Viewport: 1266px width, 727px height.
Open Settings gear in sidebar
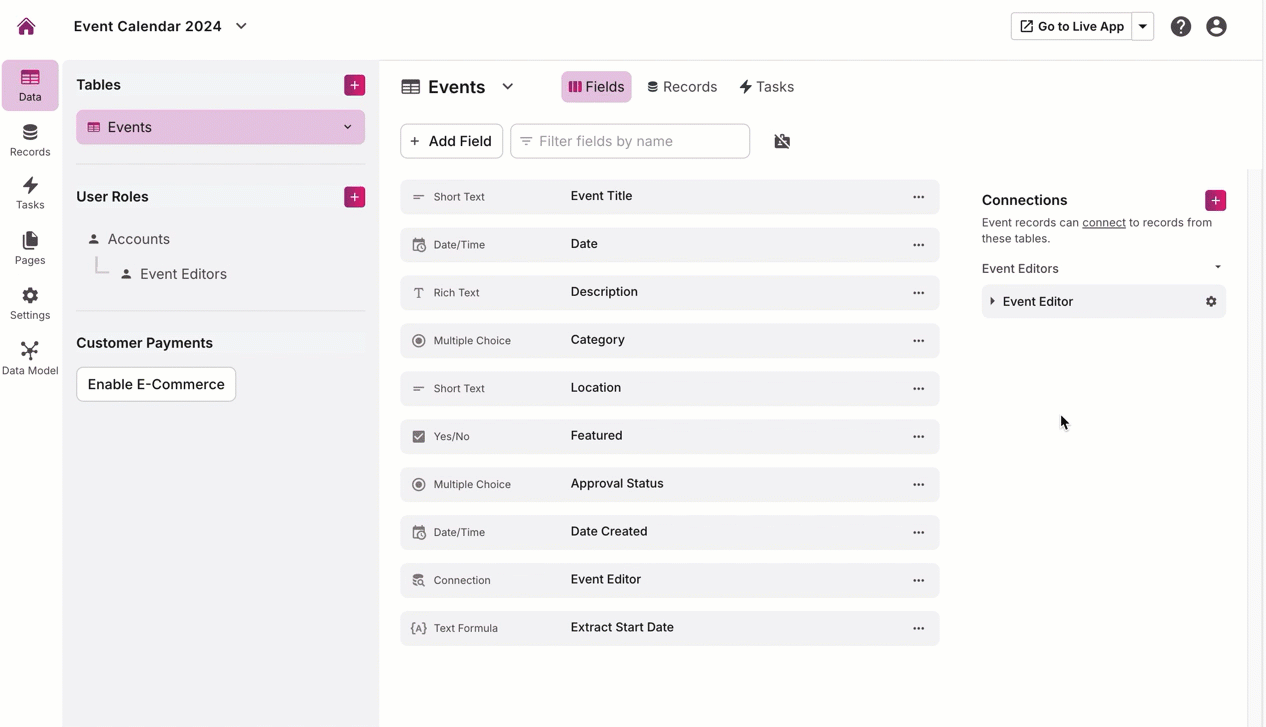coord(30,302)
